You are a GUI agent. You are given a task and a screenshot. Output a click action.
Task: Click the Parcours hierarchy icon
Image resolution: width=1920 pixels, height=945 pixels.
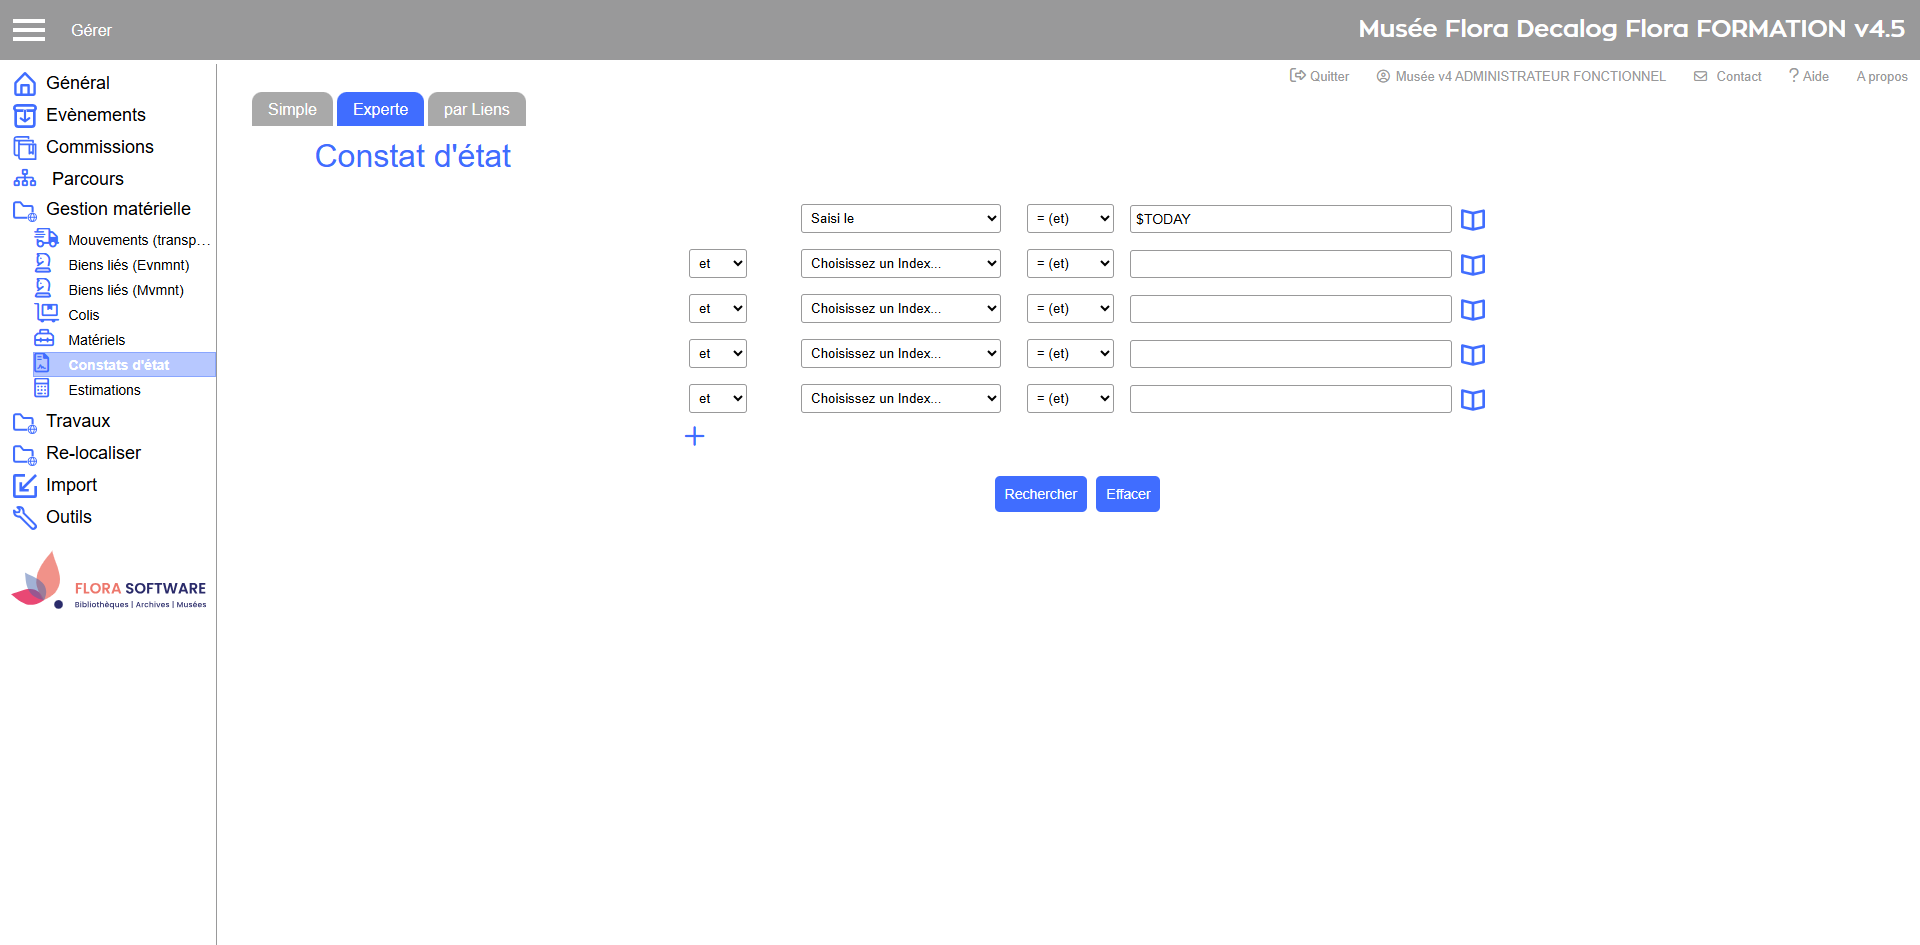[x=24, y=179]
